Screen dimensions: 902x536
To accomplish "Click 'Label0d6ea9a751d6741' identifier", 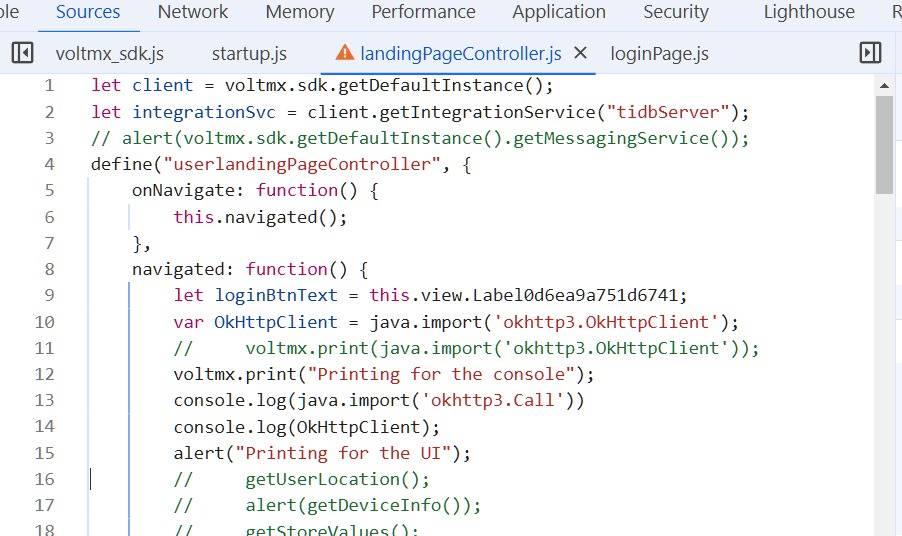I will tap(575, 295).
